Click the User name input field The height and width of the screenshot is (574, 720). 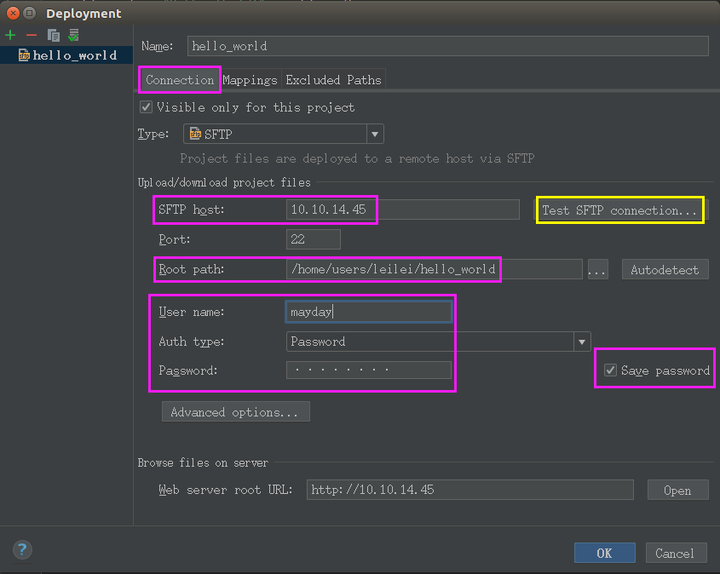(368, 312)
